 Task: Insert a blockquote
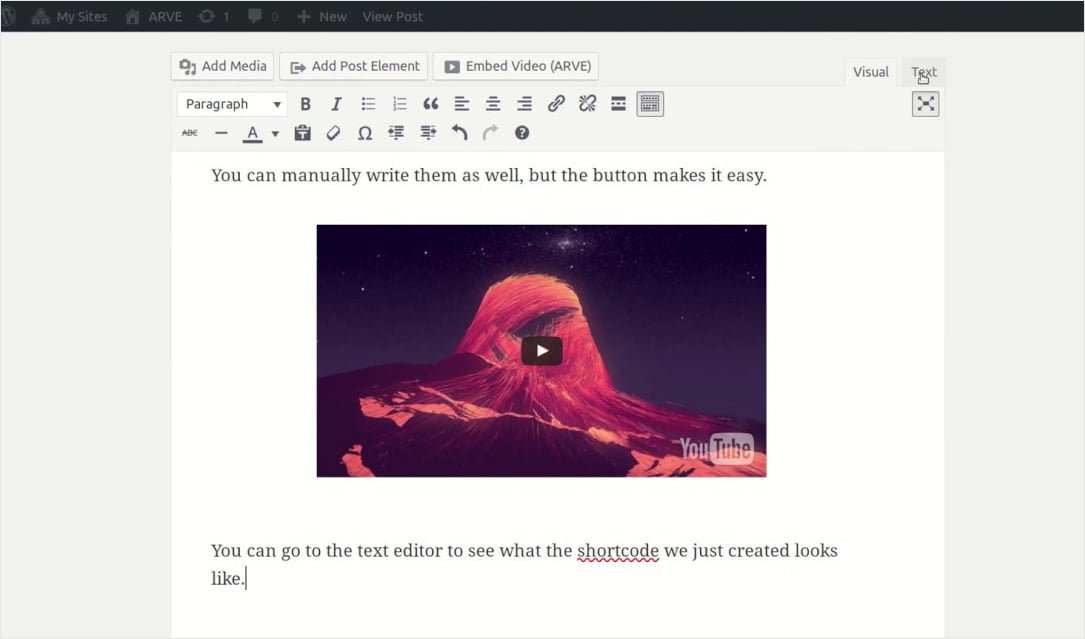tap(431, 103)
